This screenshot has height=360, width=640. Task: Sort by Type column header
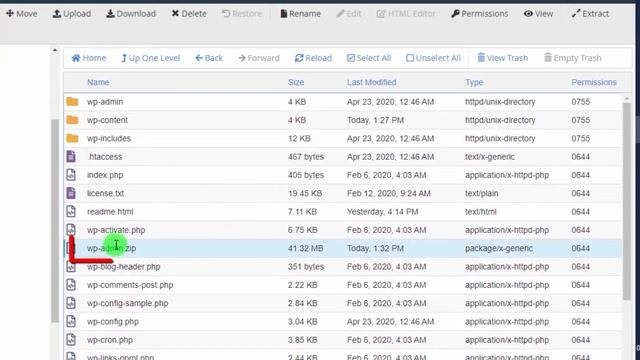(x=474, y=82)
